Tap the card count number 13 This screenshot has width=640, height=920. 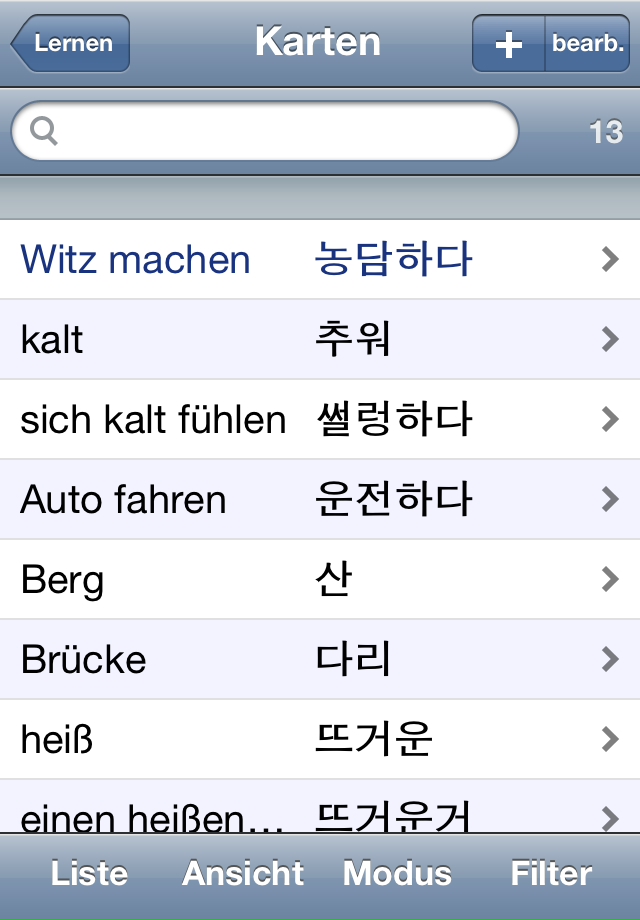[606, 132]
